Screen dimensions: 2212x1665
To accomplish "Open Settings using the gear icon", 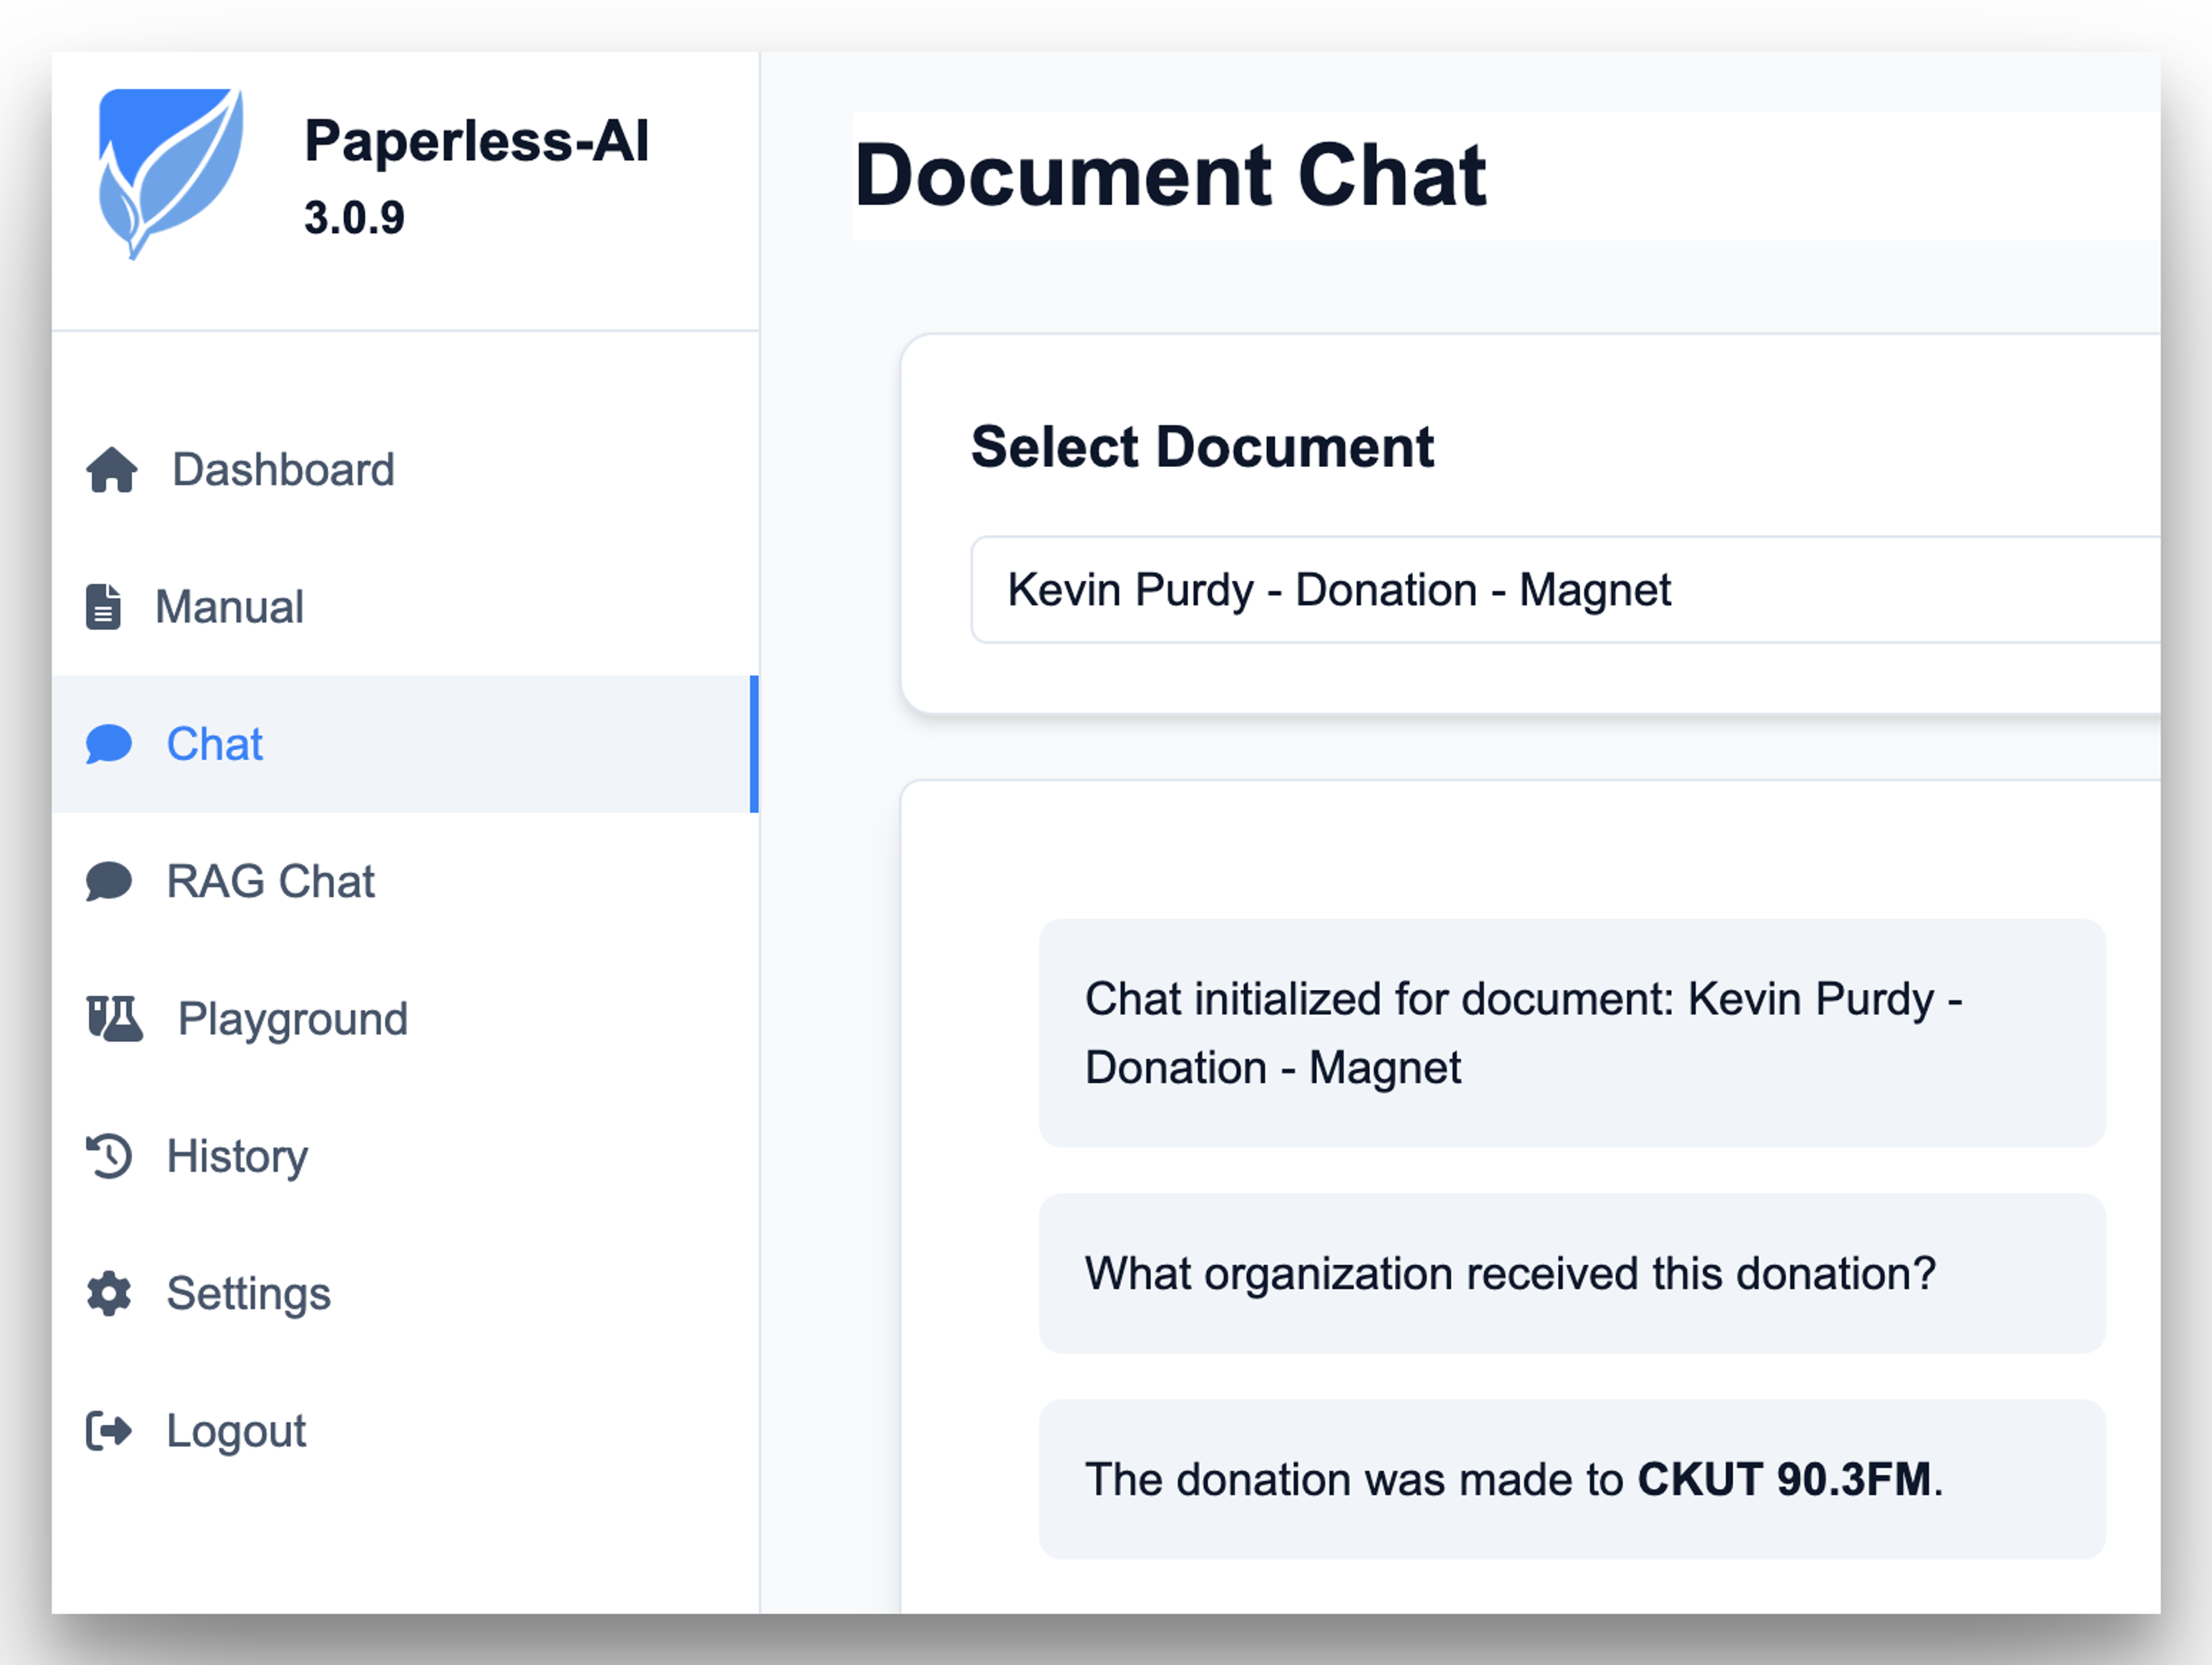I will click(109, 1293).
